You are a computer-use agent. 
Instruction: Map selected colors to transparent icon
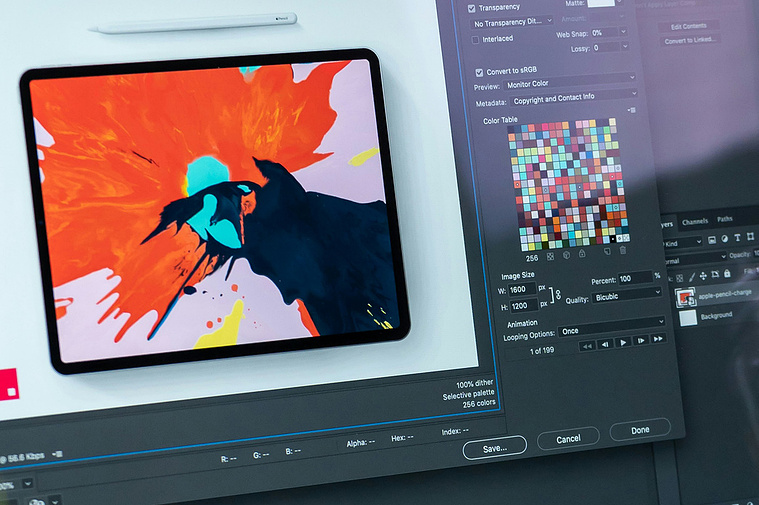coord(550,257)
